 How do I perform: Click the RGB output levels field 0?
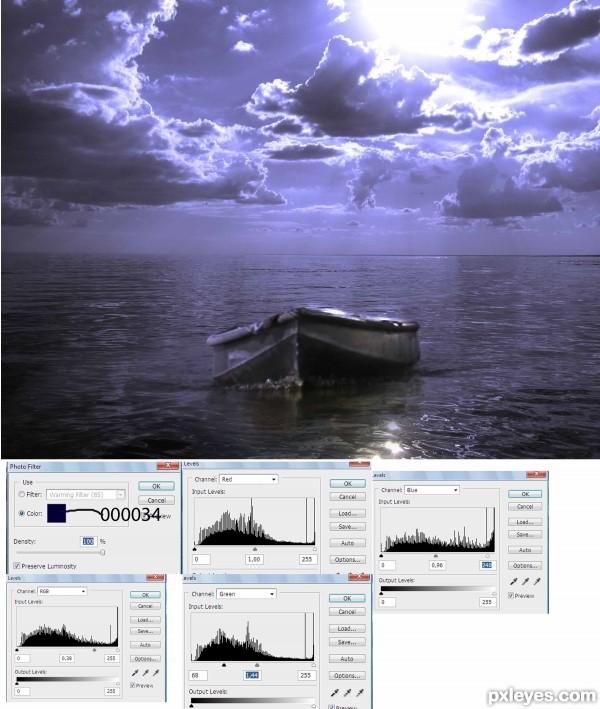(22, 691)
